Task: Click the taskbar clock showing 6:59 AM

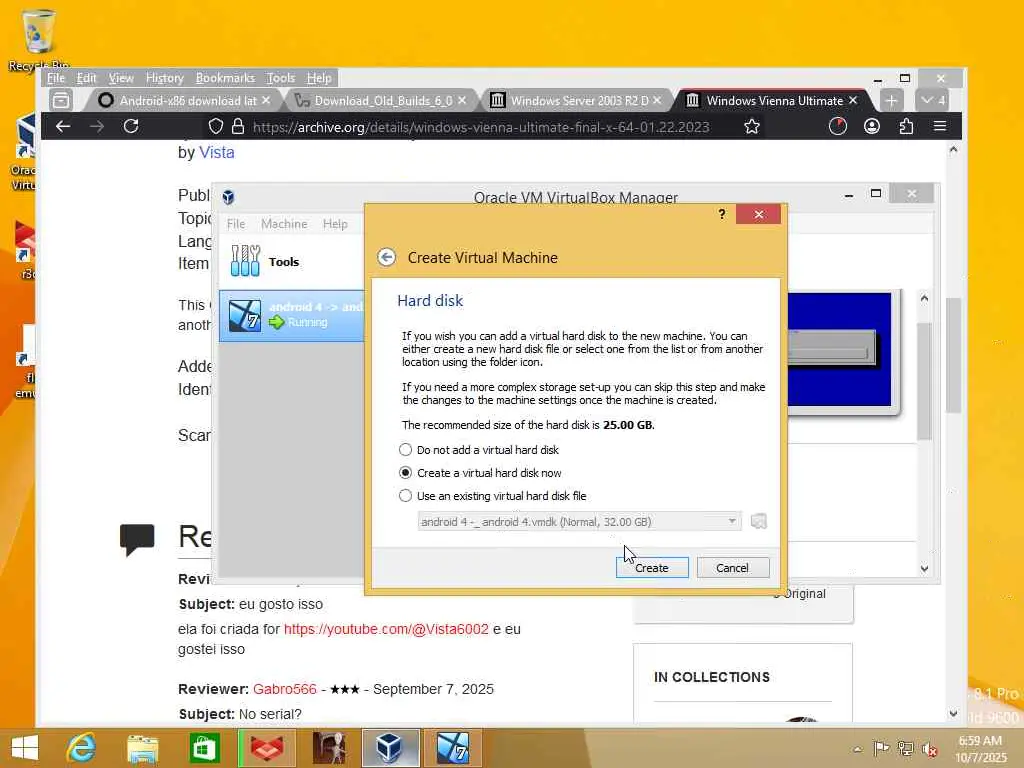Action: (980, 748)
